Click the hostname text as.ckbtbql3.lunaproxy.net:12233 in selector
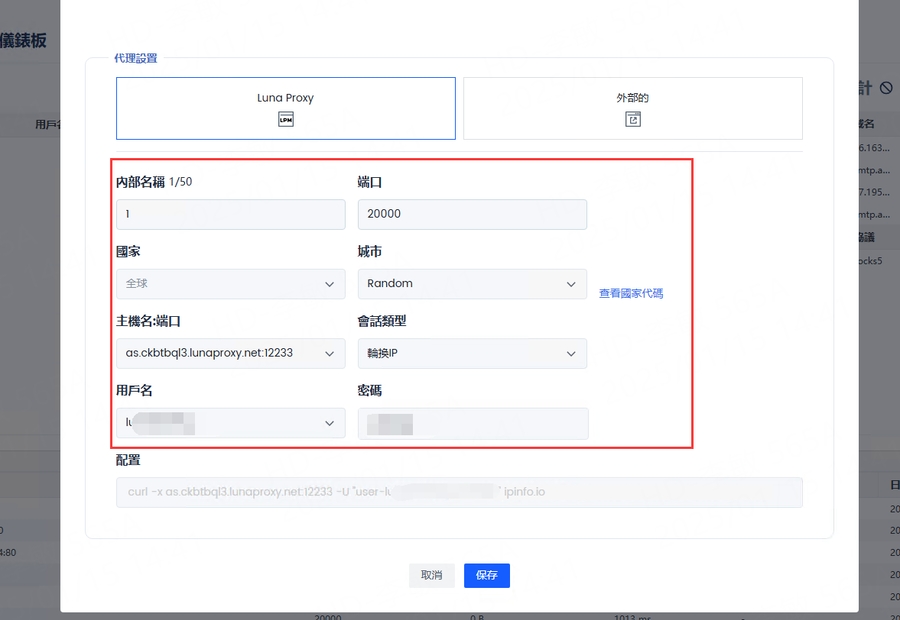Viewport: 900px width, 620px height. [209, 354]
